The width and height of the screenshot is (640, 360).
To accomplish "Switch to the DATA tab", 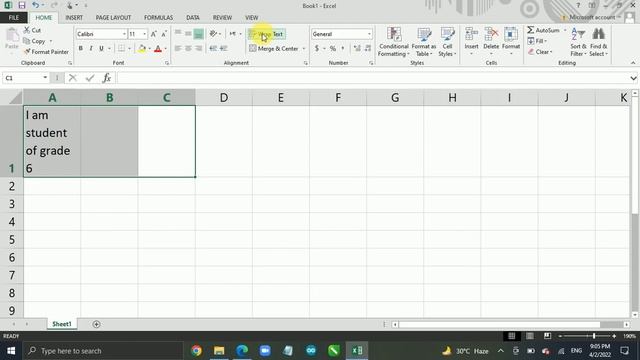I will pos(193,18).
